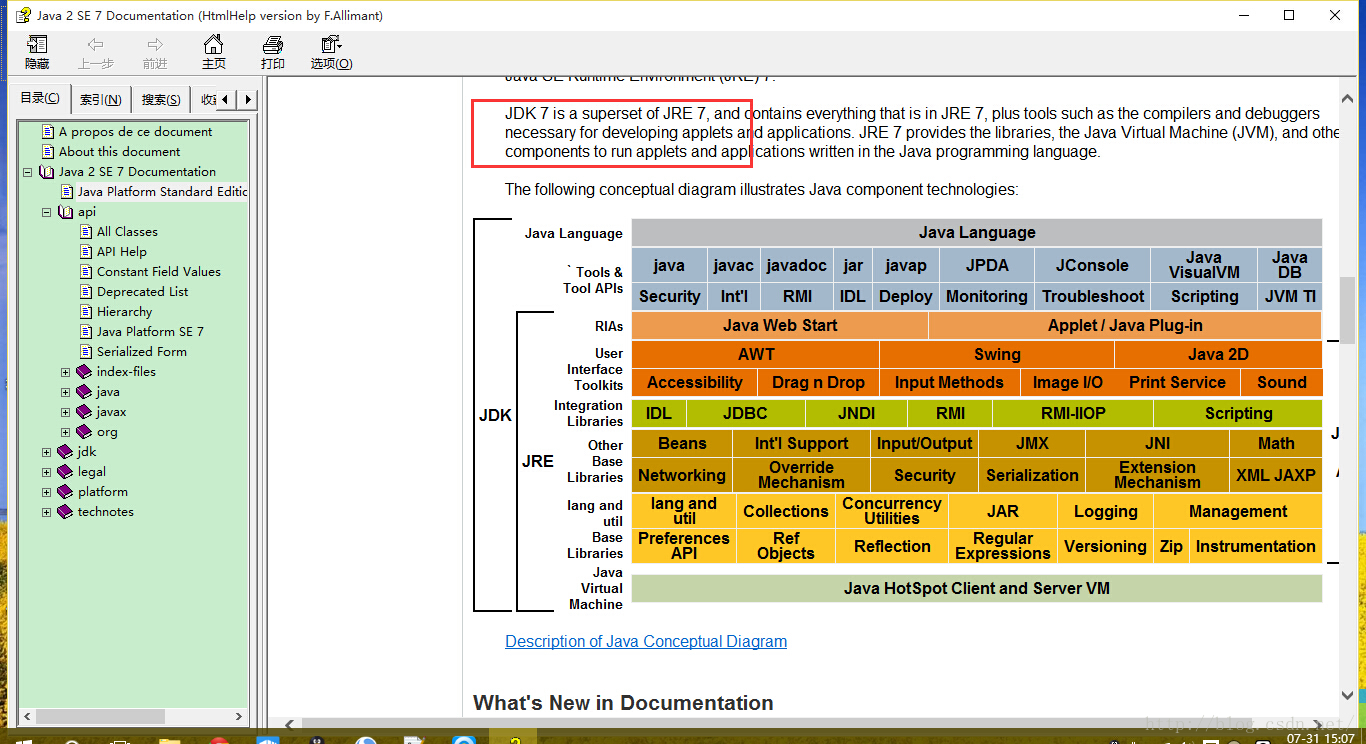Go forward with the 前进 toolbar icon

[155, 45]
